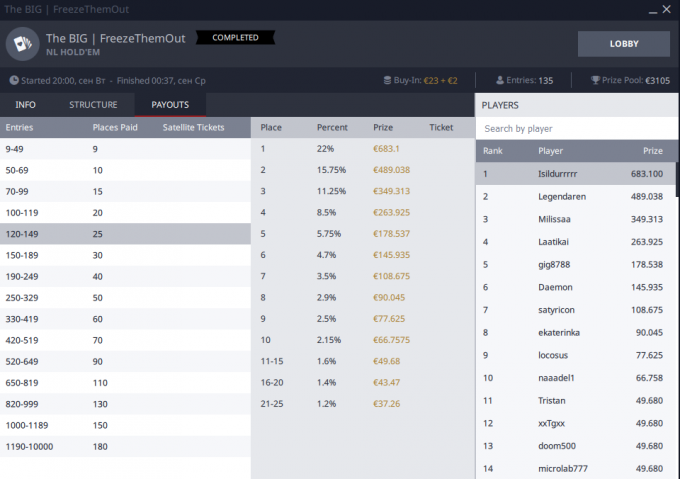Select the 100-119 entries row

click(x=125, y=212)
